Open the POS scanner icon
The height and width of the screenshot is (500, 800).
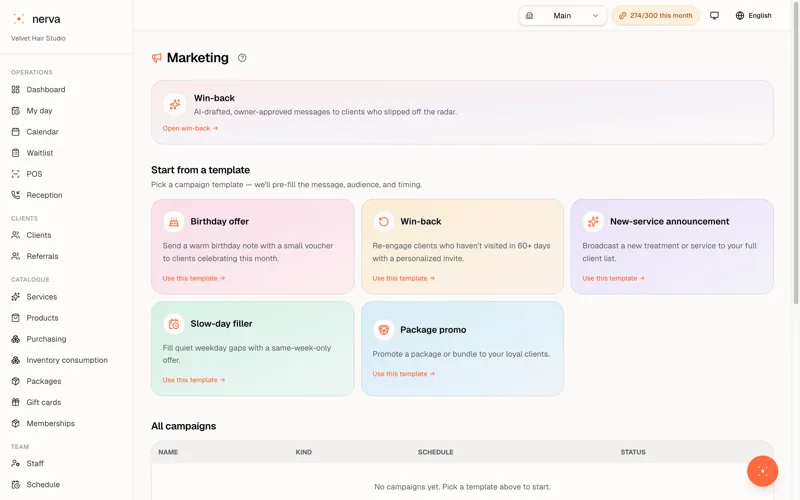16,174
